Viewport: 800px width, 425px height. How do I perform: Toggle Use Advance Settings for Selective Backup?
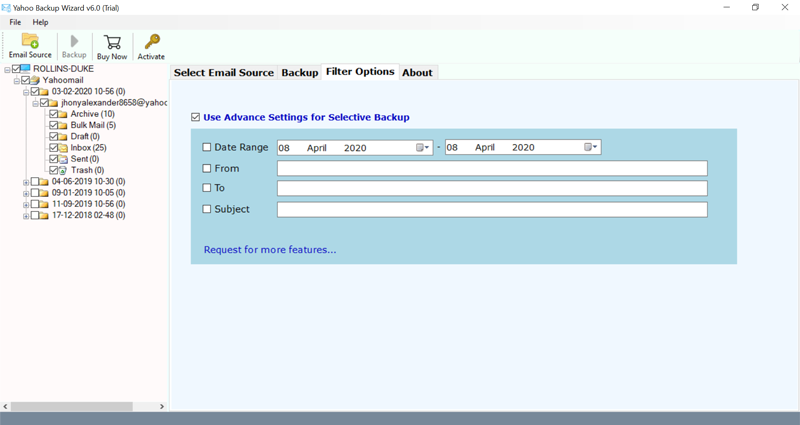[x=195, y=117]
